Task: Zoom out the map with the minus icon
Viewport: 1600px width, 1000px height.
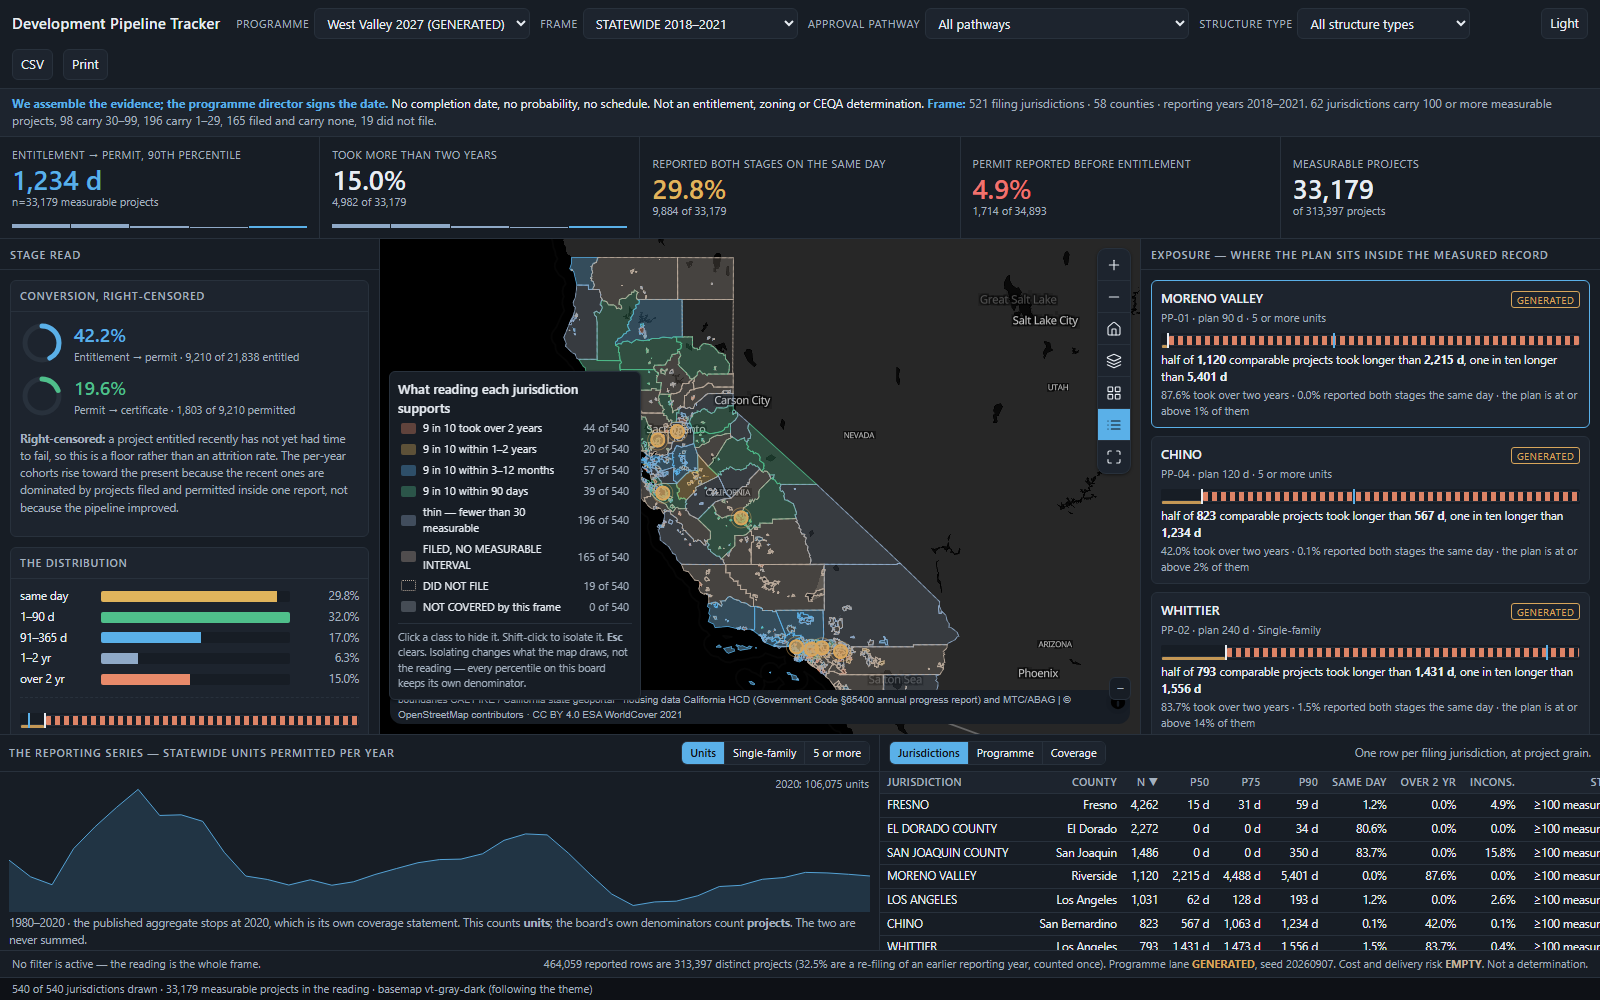Action: tap(1114, 297)
